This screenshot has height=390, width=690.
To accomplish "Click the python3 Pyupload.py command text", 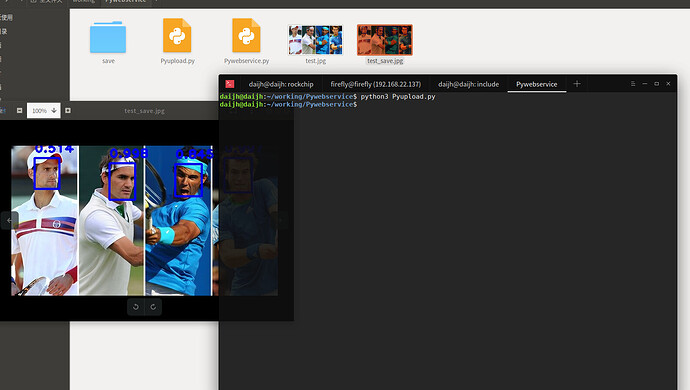I will coord(398,96).
